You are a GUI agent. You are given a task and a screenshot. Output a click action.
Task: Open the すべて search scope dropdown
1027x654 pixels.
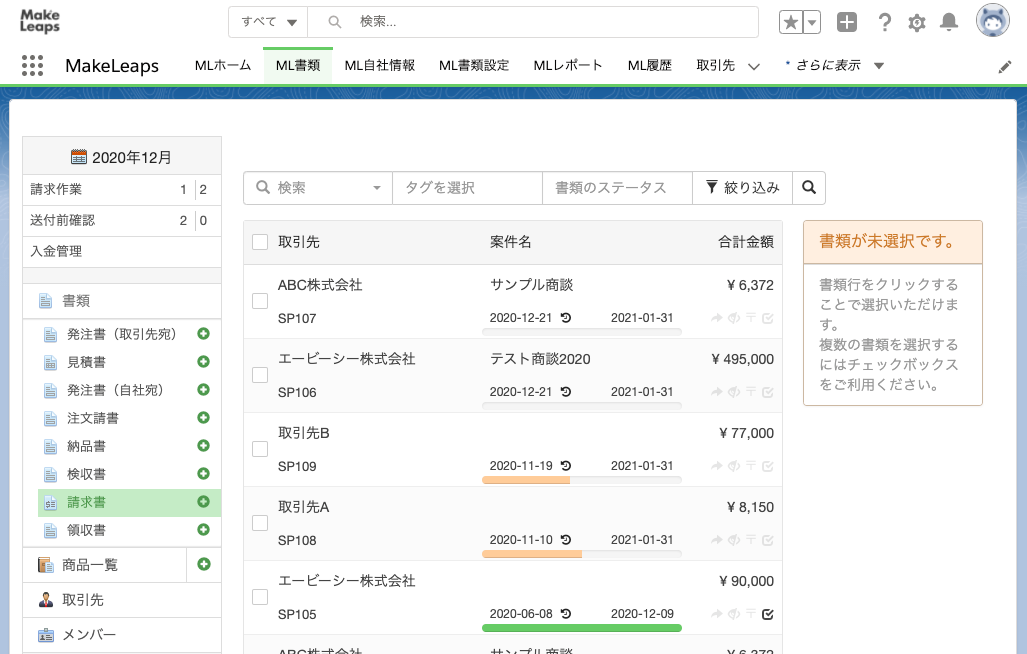pyautogui.click(x=268, y=22)
